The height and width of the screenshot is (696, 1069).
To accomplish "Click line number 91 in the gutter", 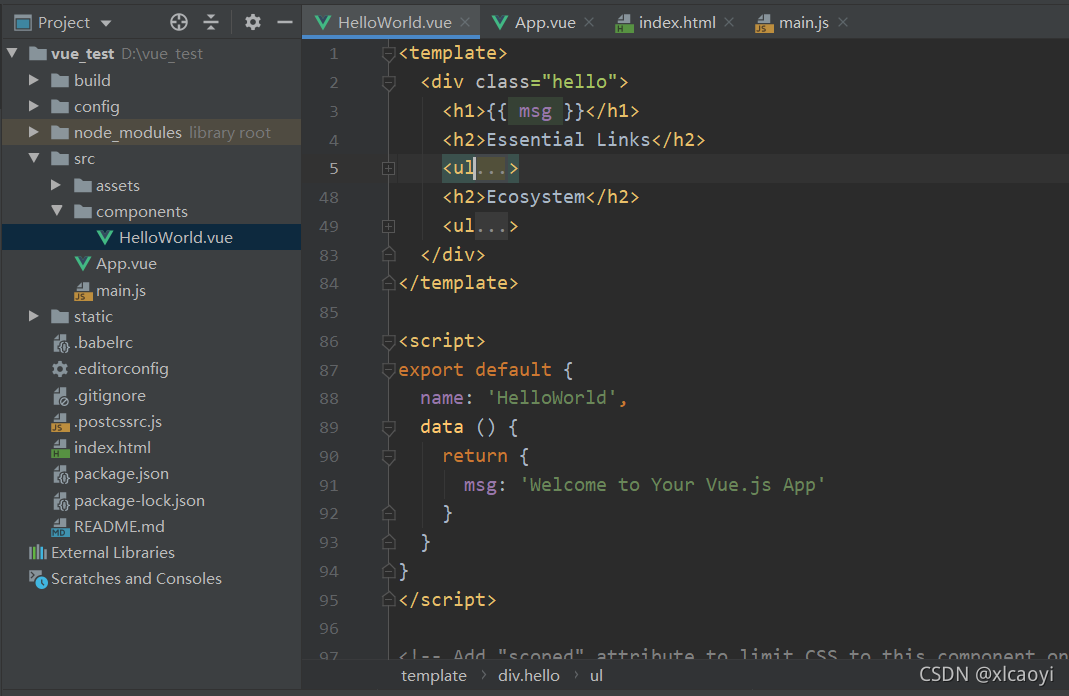I will pyautogui.click(x=329, y=485).
